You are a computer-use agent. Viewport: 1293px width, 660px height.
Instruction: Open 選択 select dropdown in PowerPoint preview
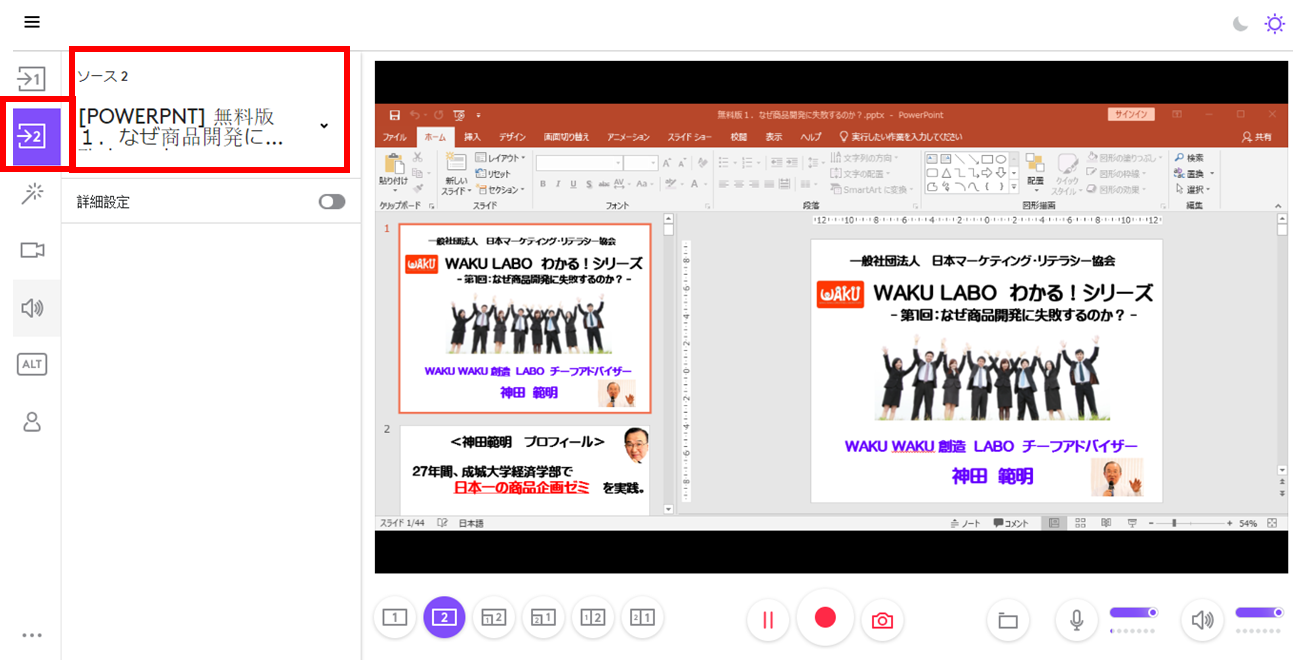1191,190
